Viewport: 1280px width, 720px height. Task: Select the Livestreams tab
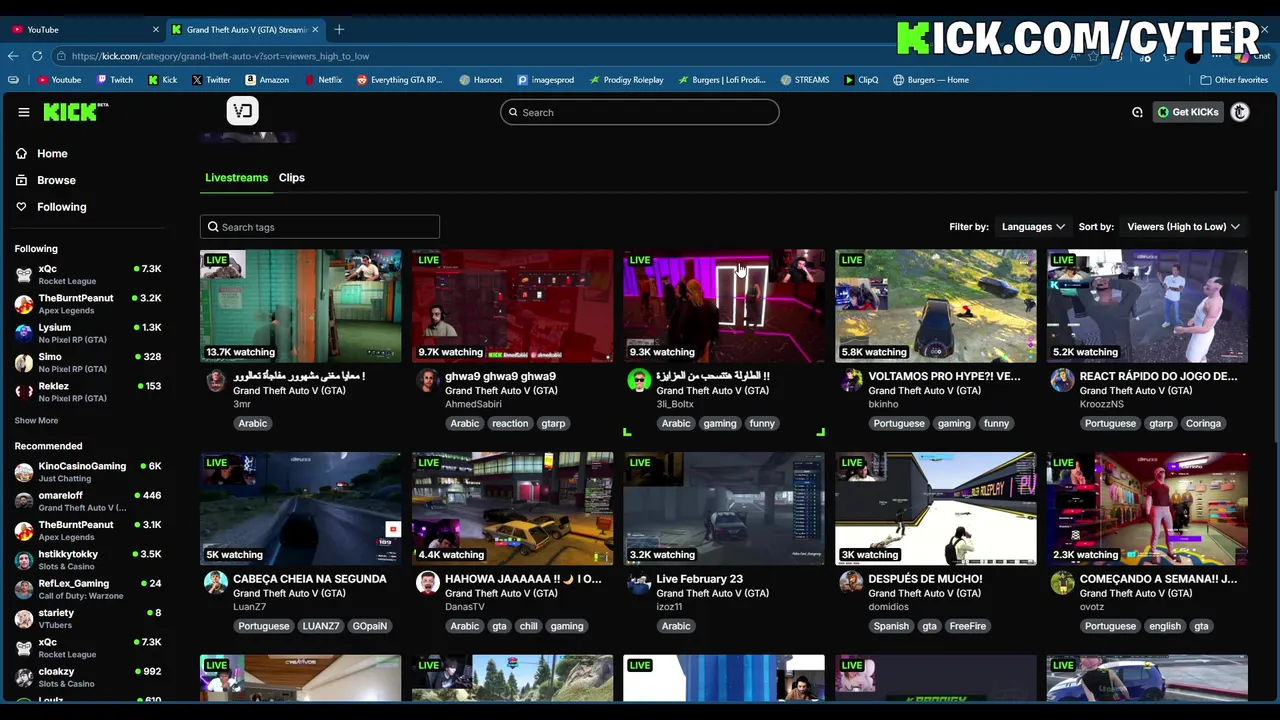tap(236, 177)
